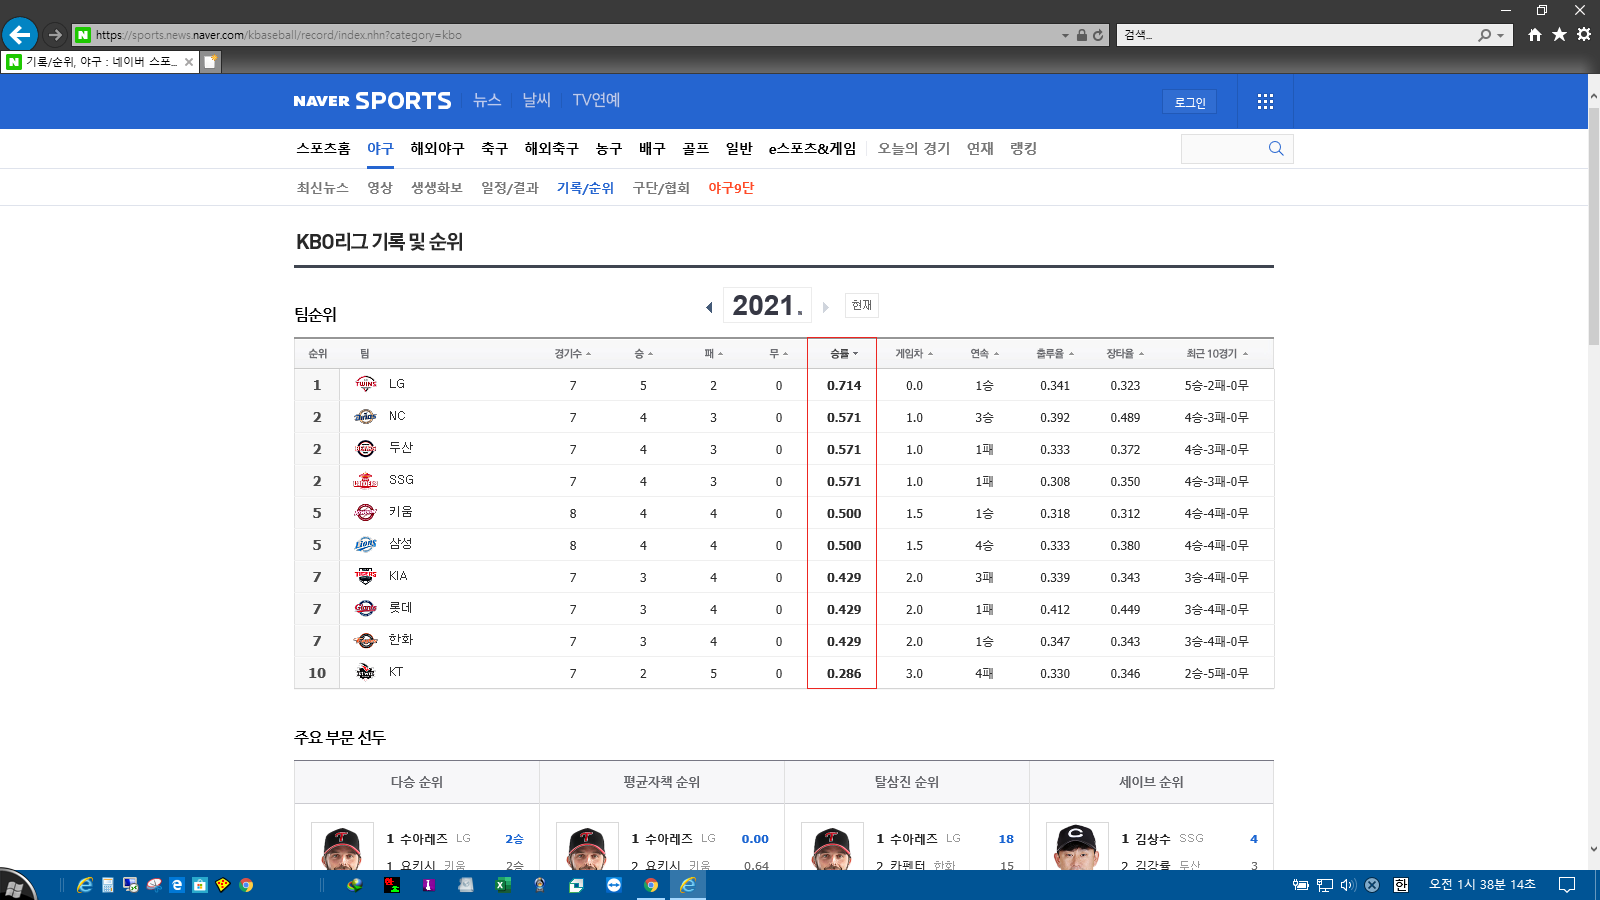Sort table by 출루율 column header

coord(1055,354)
